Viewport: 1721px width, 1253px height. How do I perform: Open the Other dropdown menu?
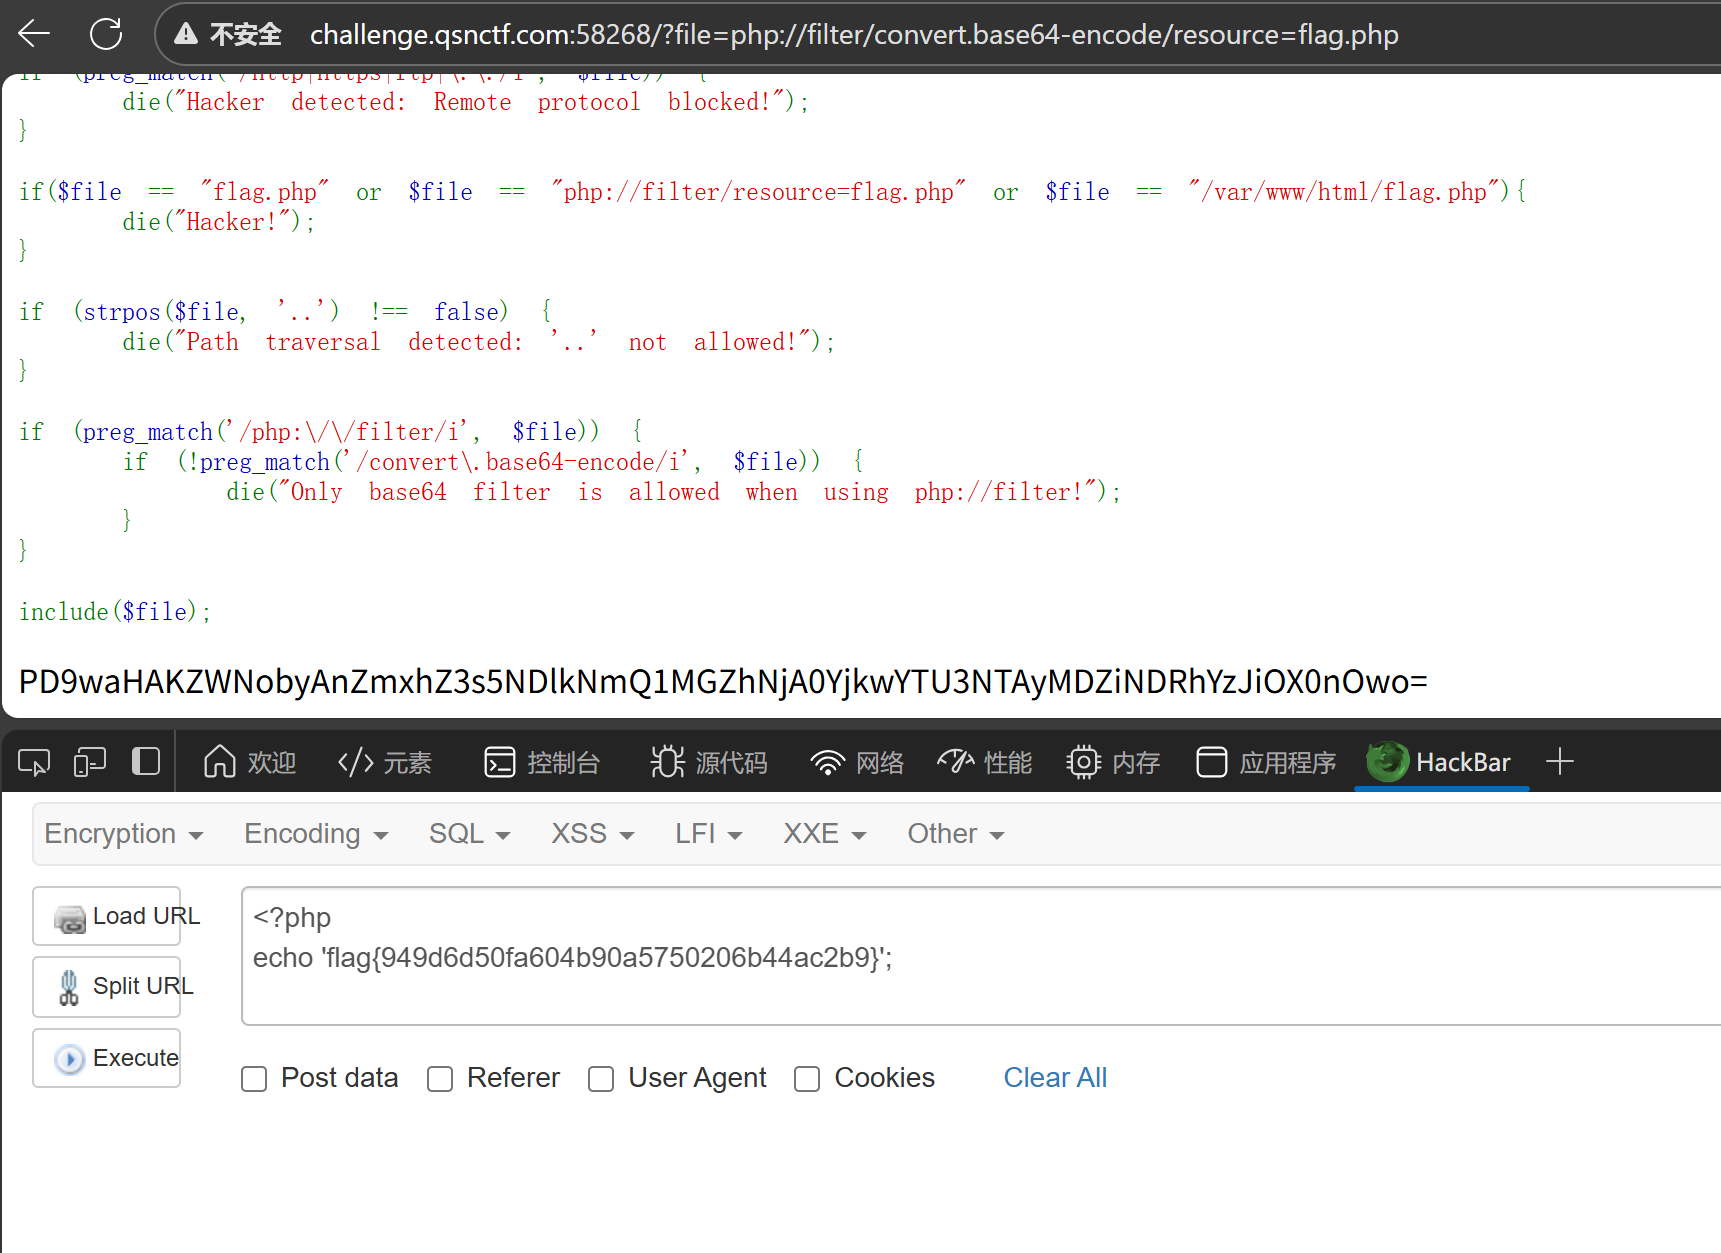[956, 834]
